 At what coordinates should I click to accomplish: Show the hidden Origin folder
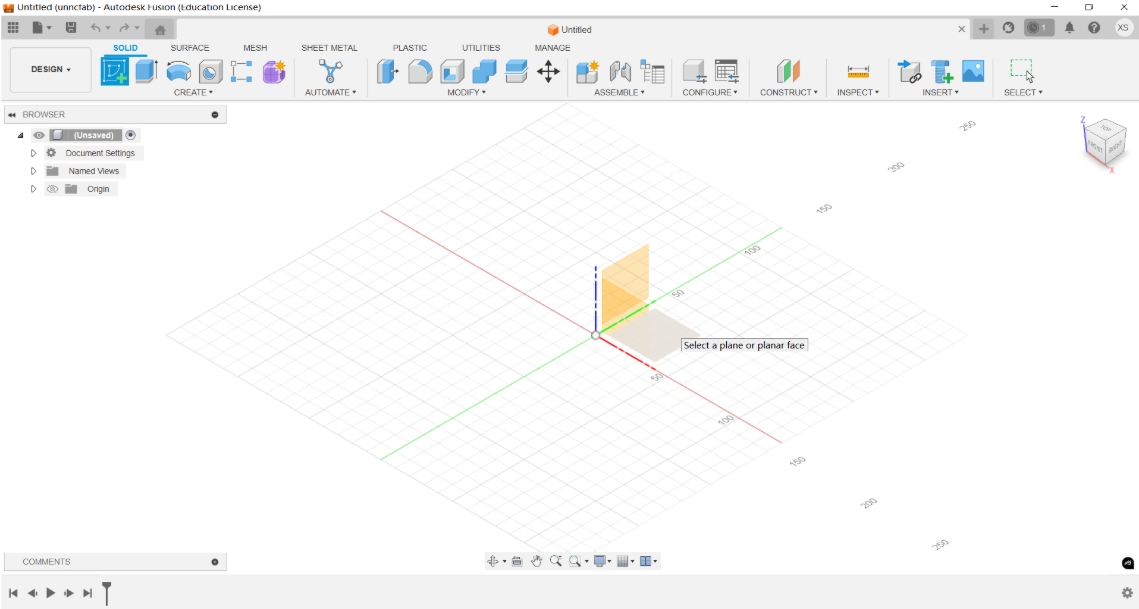click(52, 189)
